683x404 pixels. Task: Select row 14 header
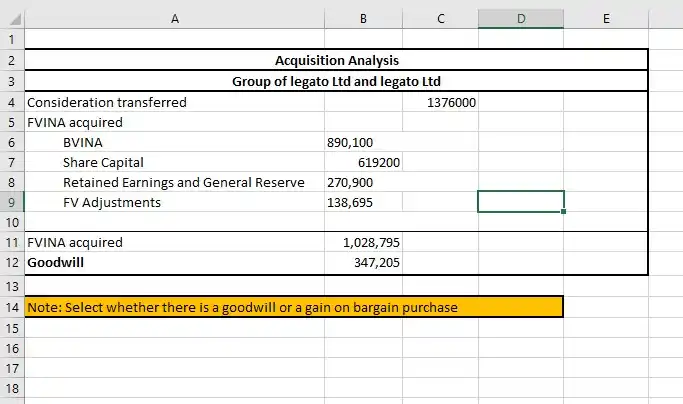point(12,307)
